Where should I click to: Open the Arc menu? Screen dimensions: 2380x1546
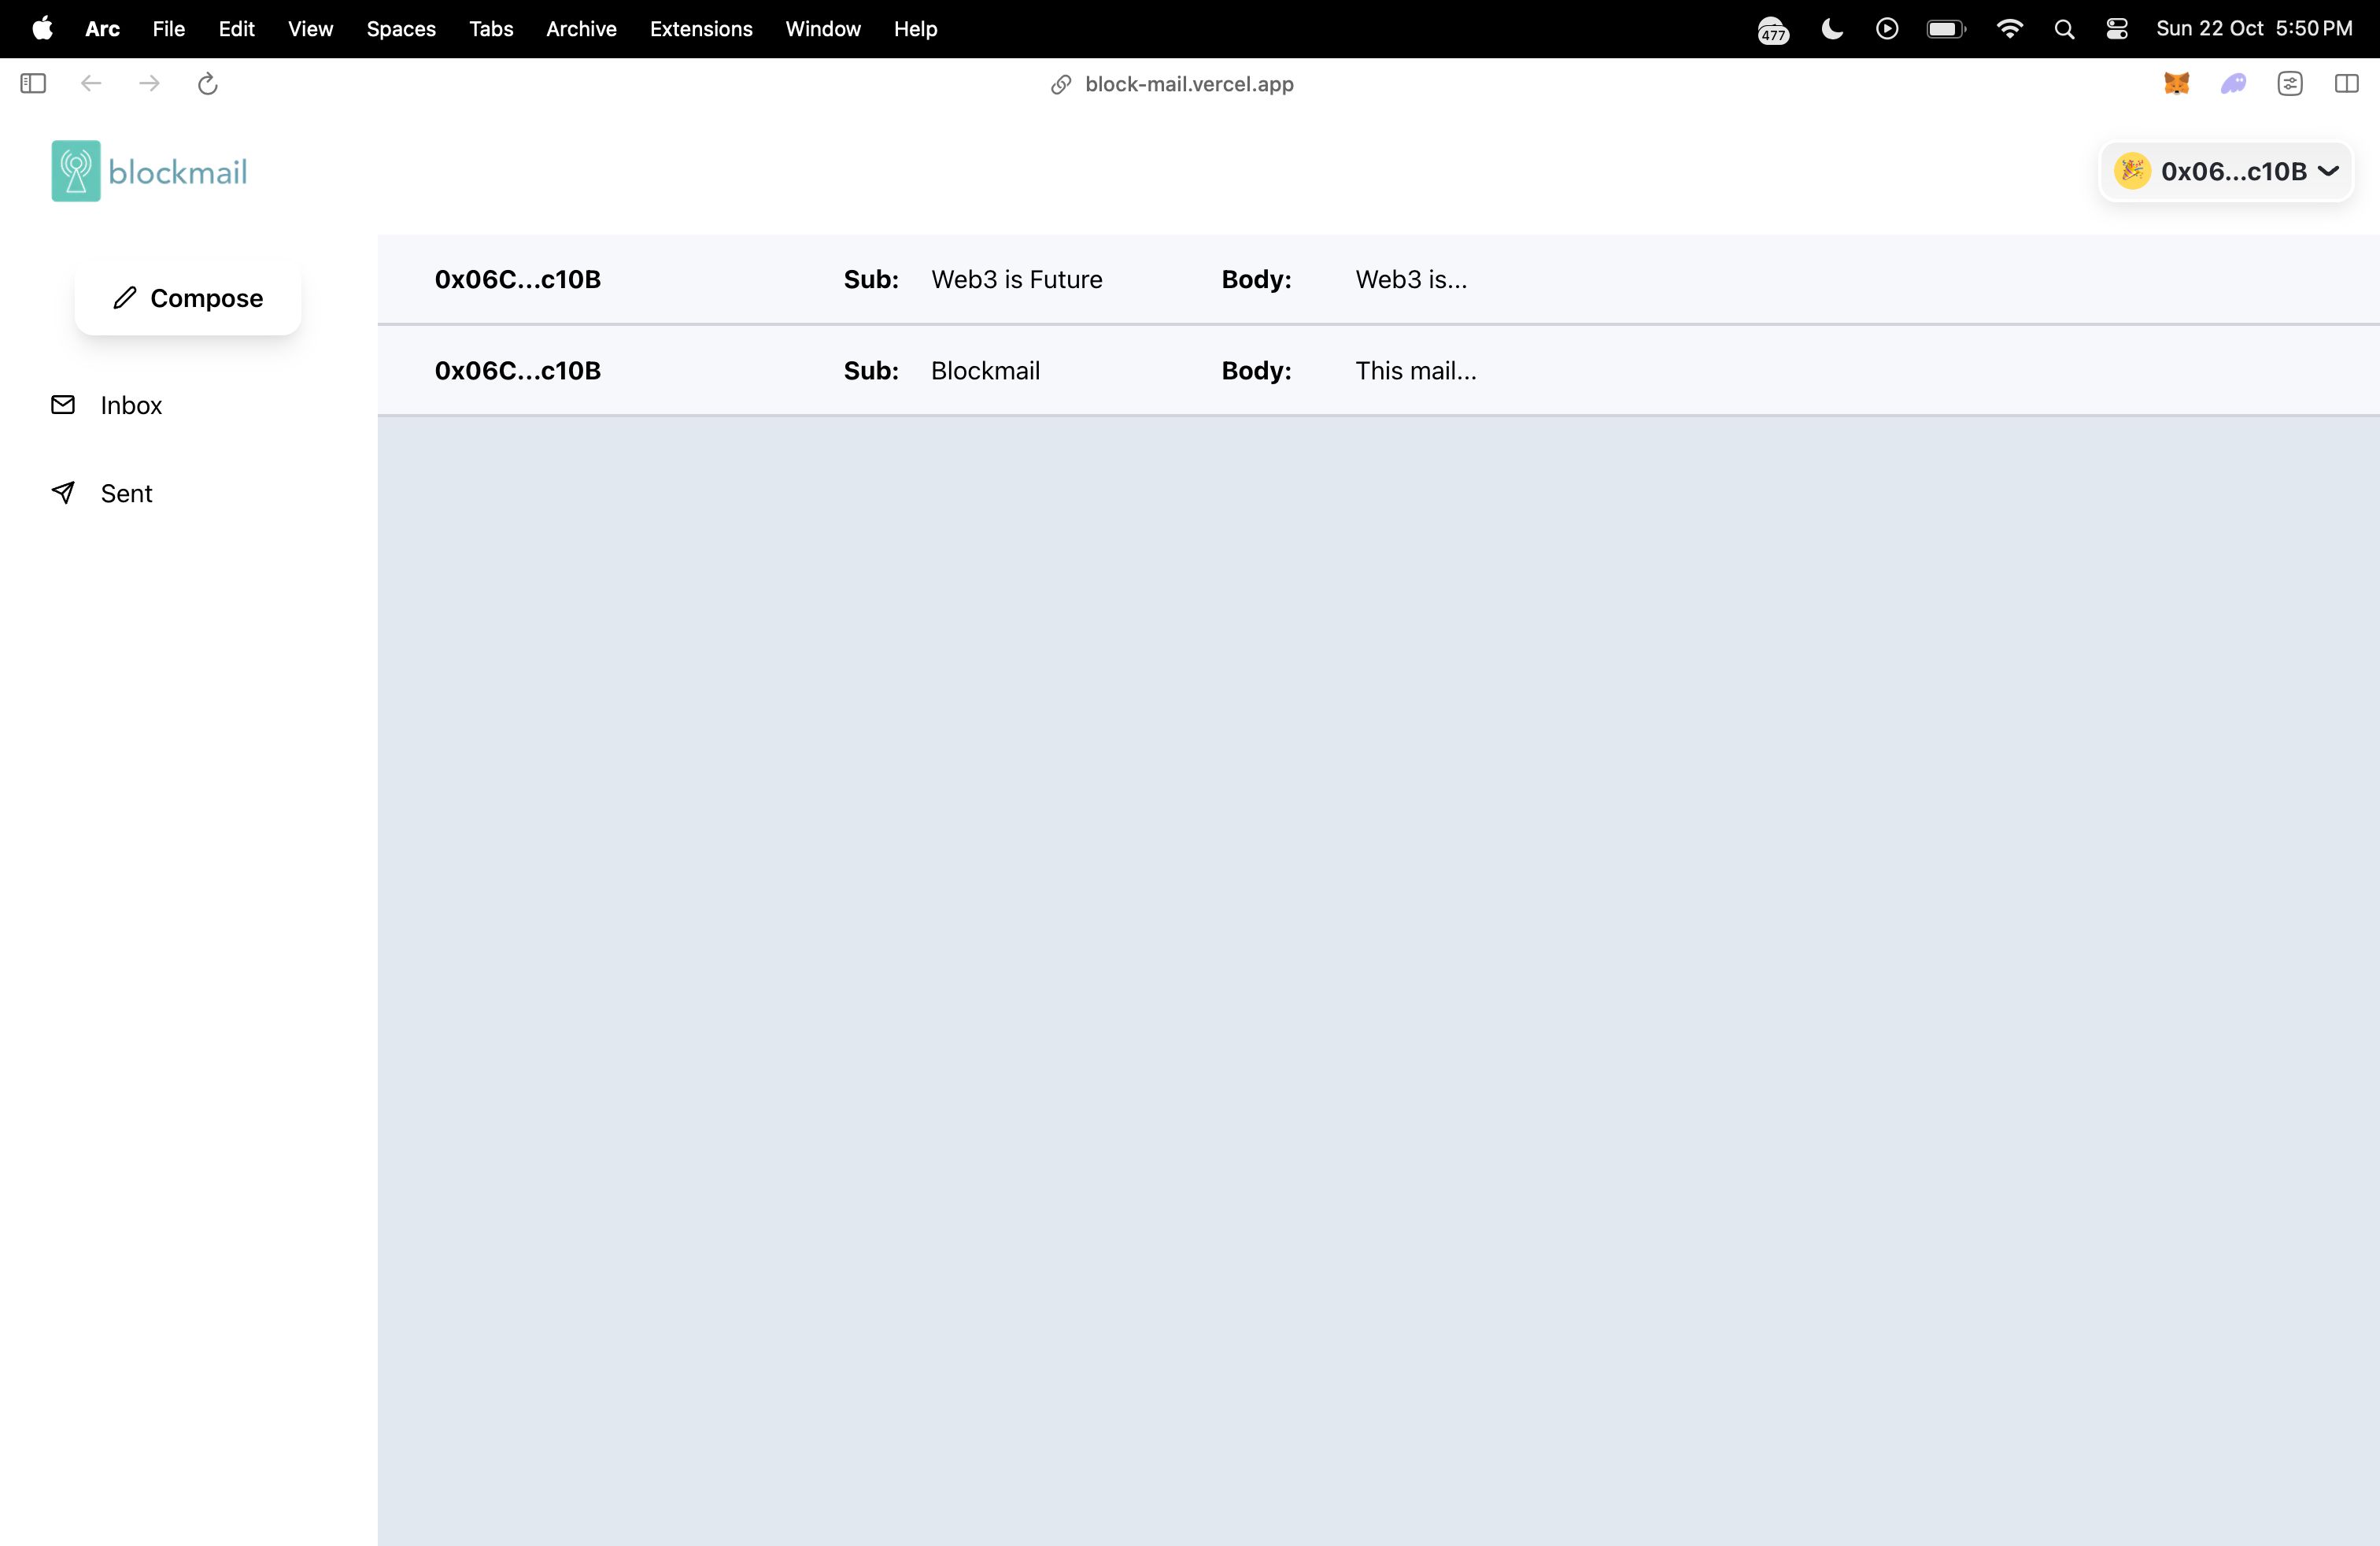click(102, 29)
